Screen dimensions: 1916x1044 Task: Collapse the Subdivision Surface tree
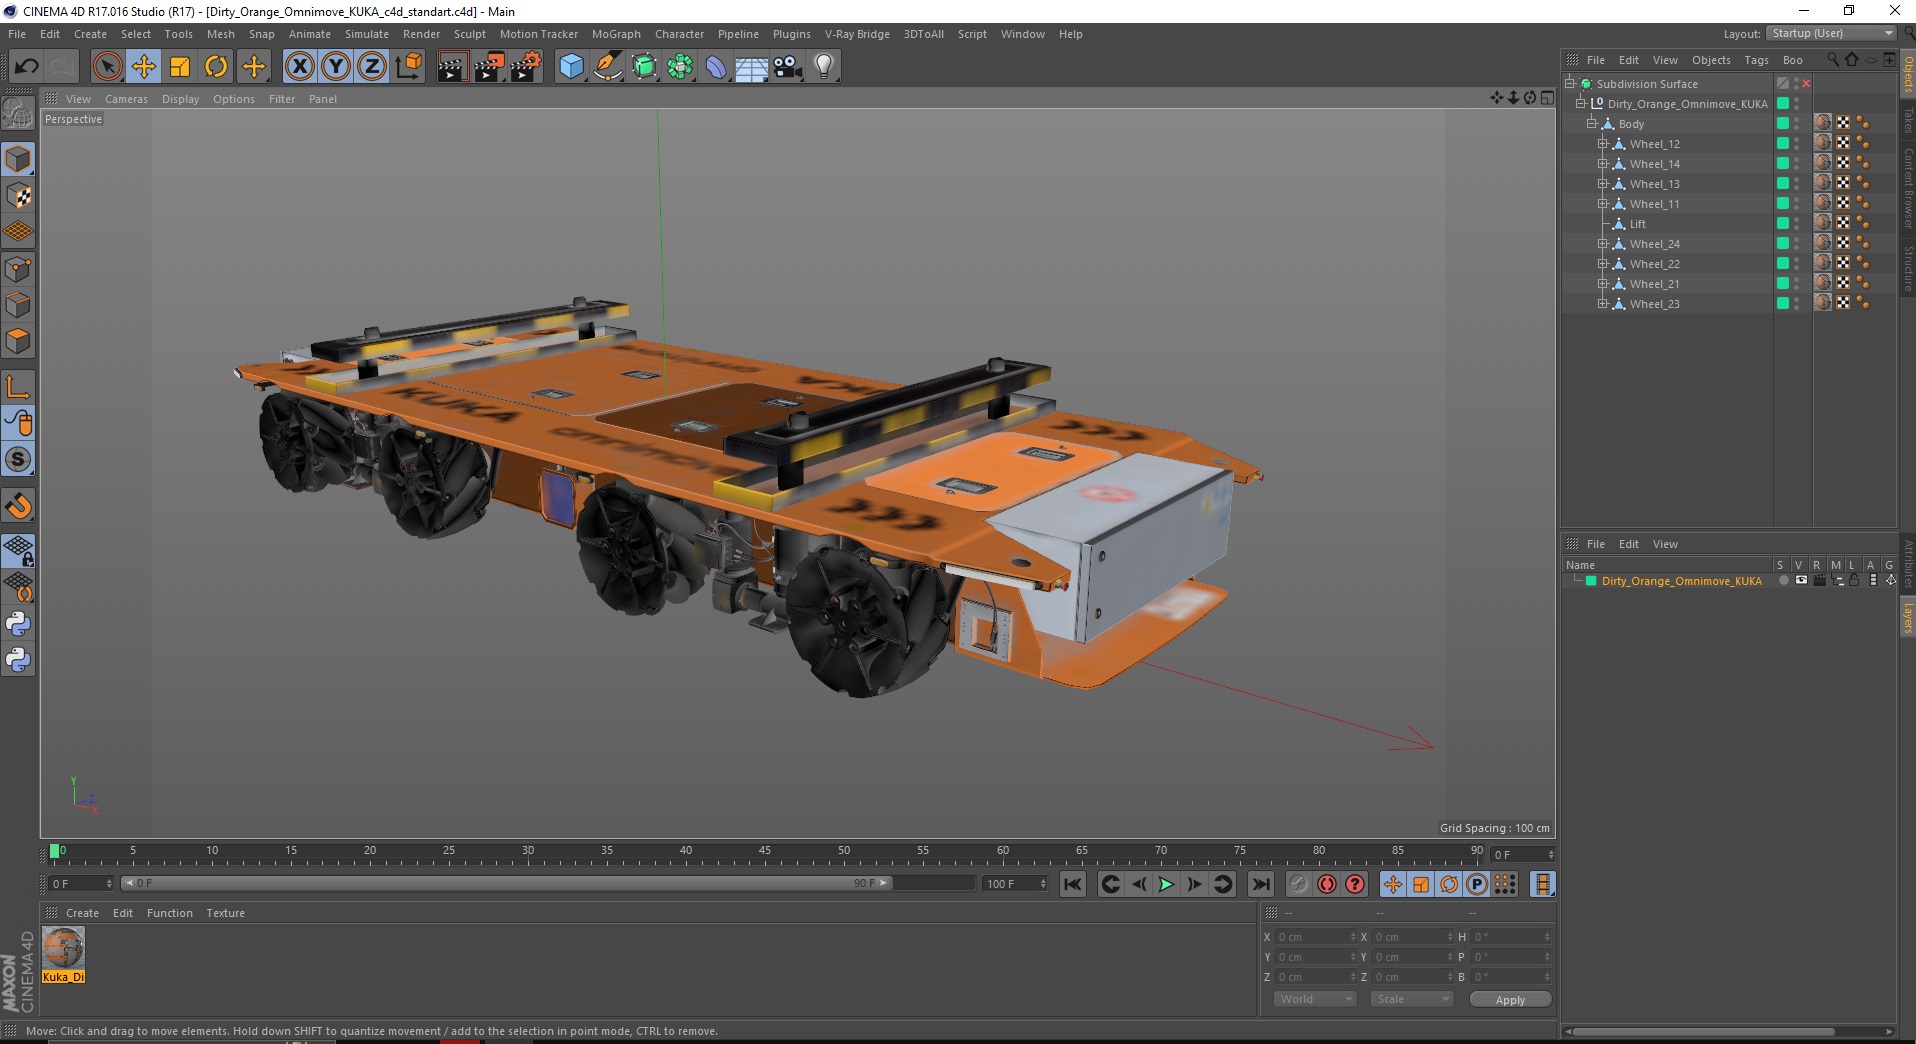[1570, 84]
